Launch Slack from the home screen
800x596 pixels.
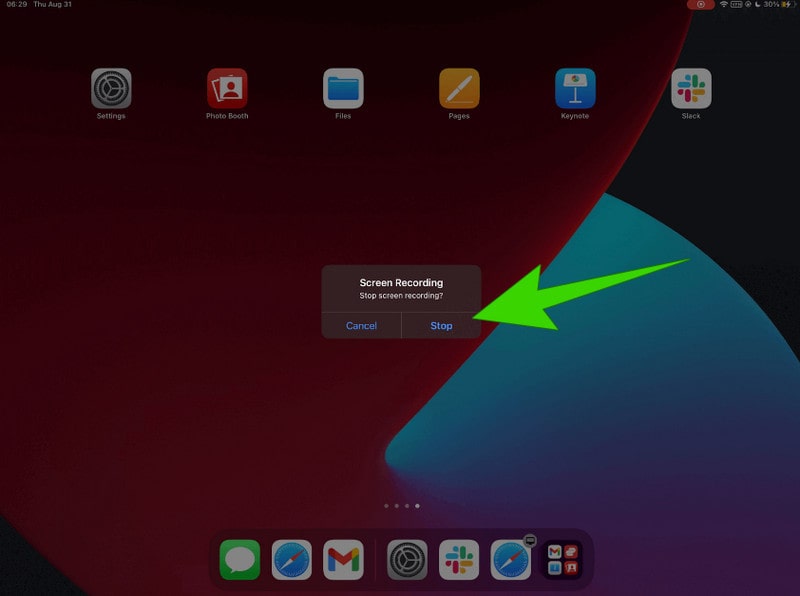691,89
